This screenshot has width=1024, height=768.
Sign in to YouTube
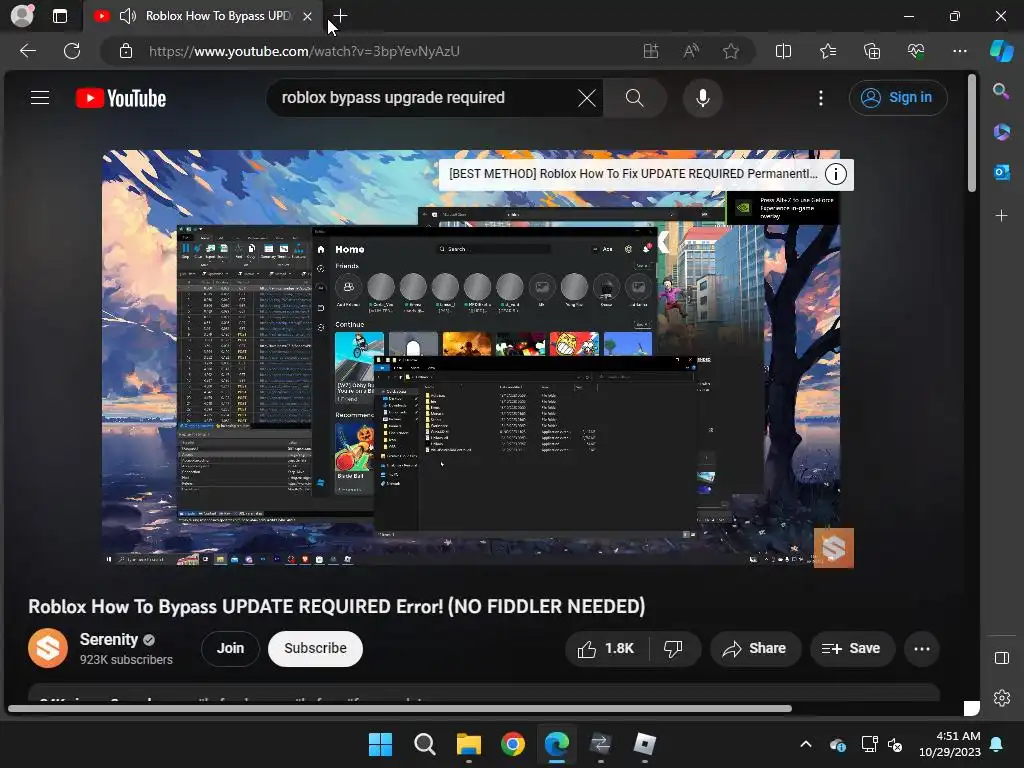898,98
